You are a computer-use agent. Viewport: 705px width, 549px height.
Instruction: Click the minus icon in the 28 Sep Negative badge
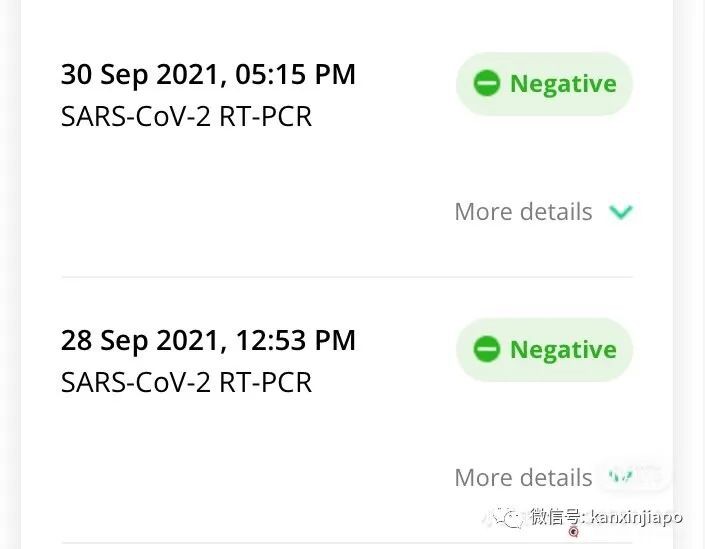coord(486,349)
